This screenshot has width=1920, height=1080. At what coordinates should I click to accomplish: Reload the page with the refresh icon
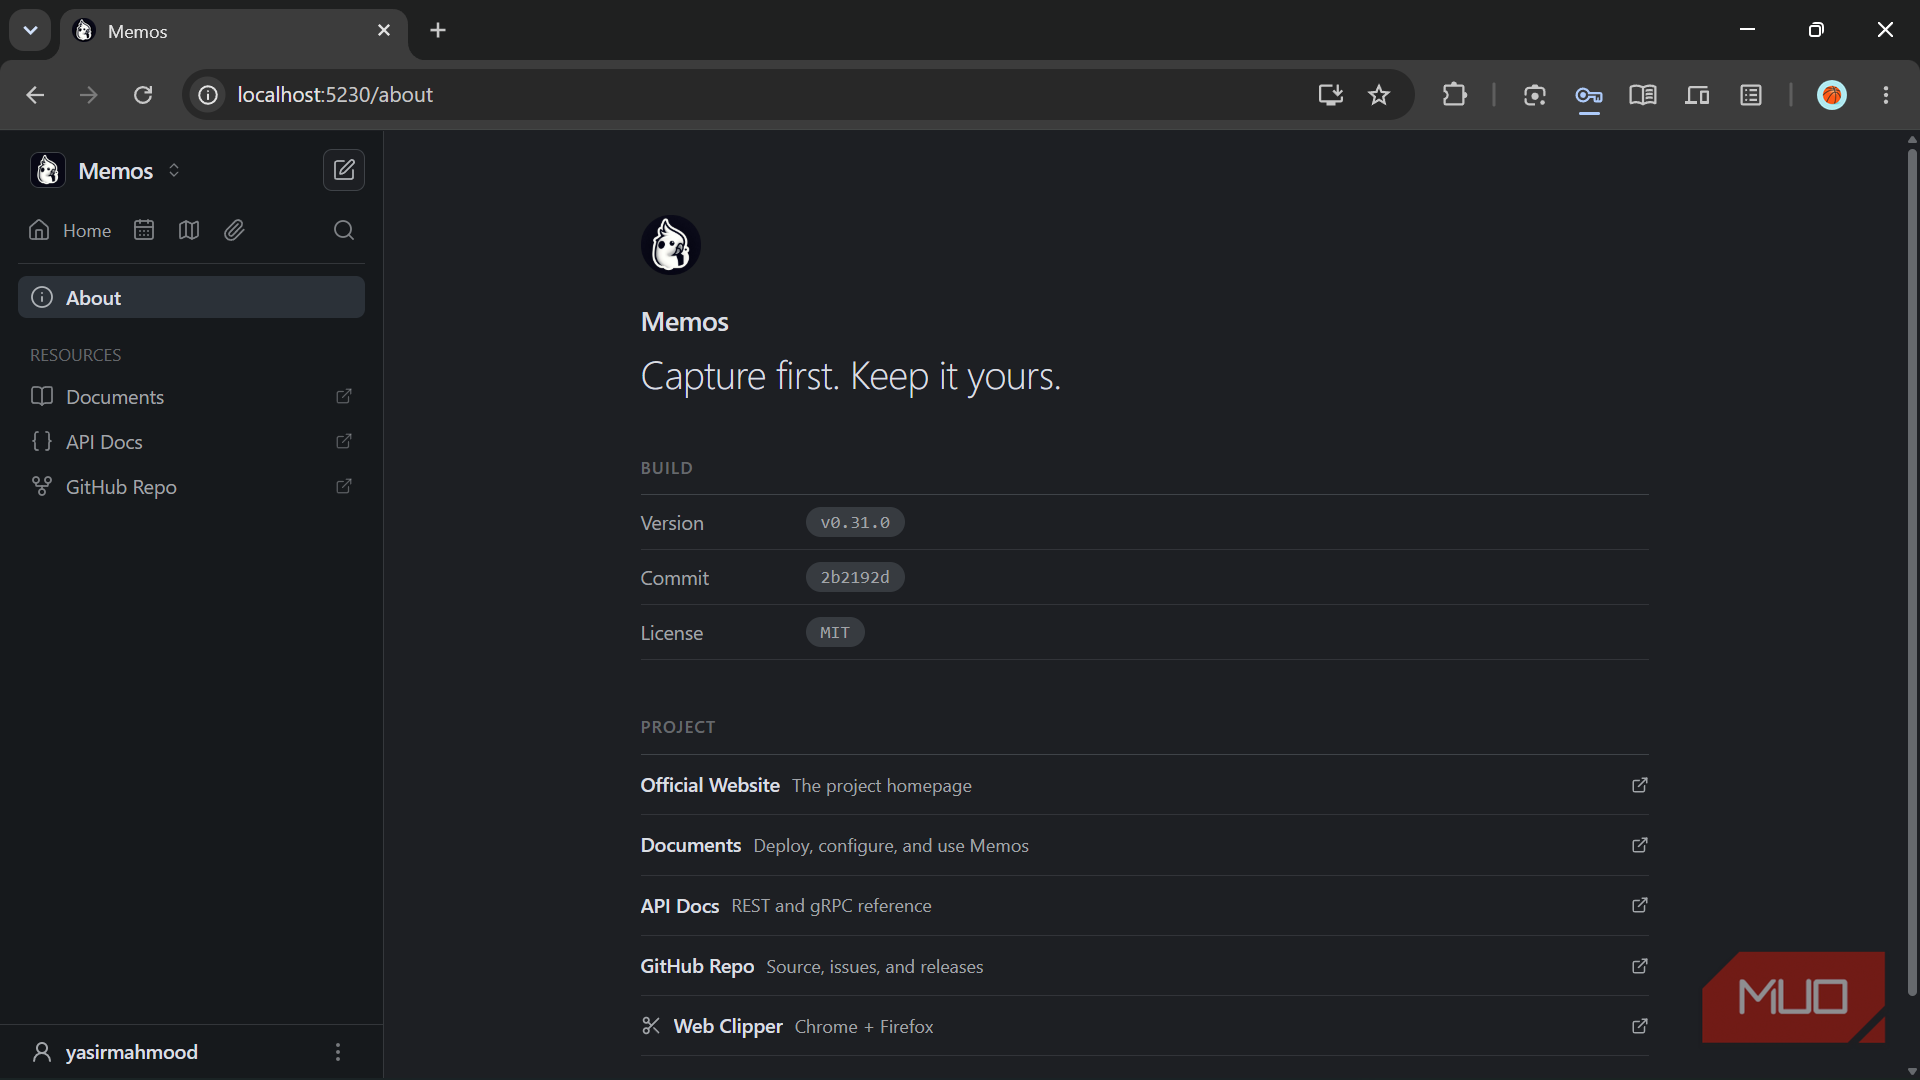click(143, 95)
